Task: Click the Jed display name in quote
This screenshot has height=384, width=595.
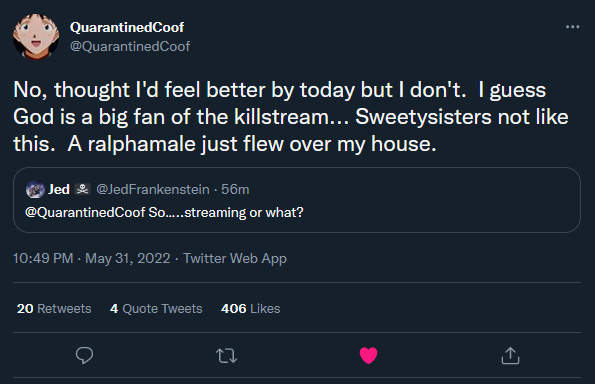Action: click(59, 189)
